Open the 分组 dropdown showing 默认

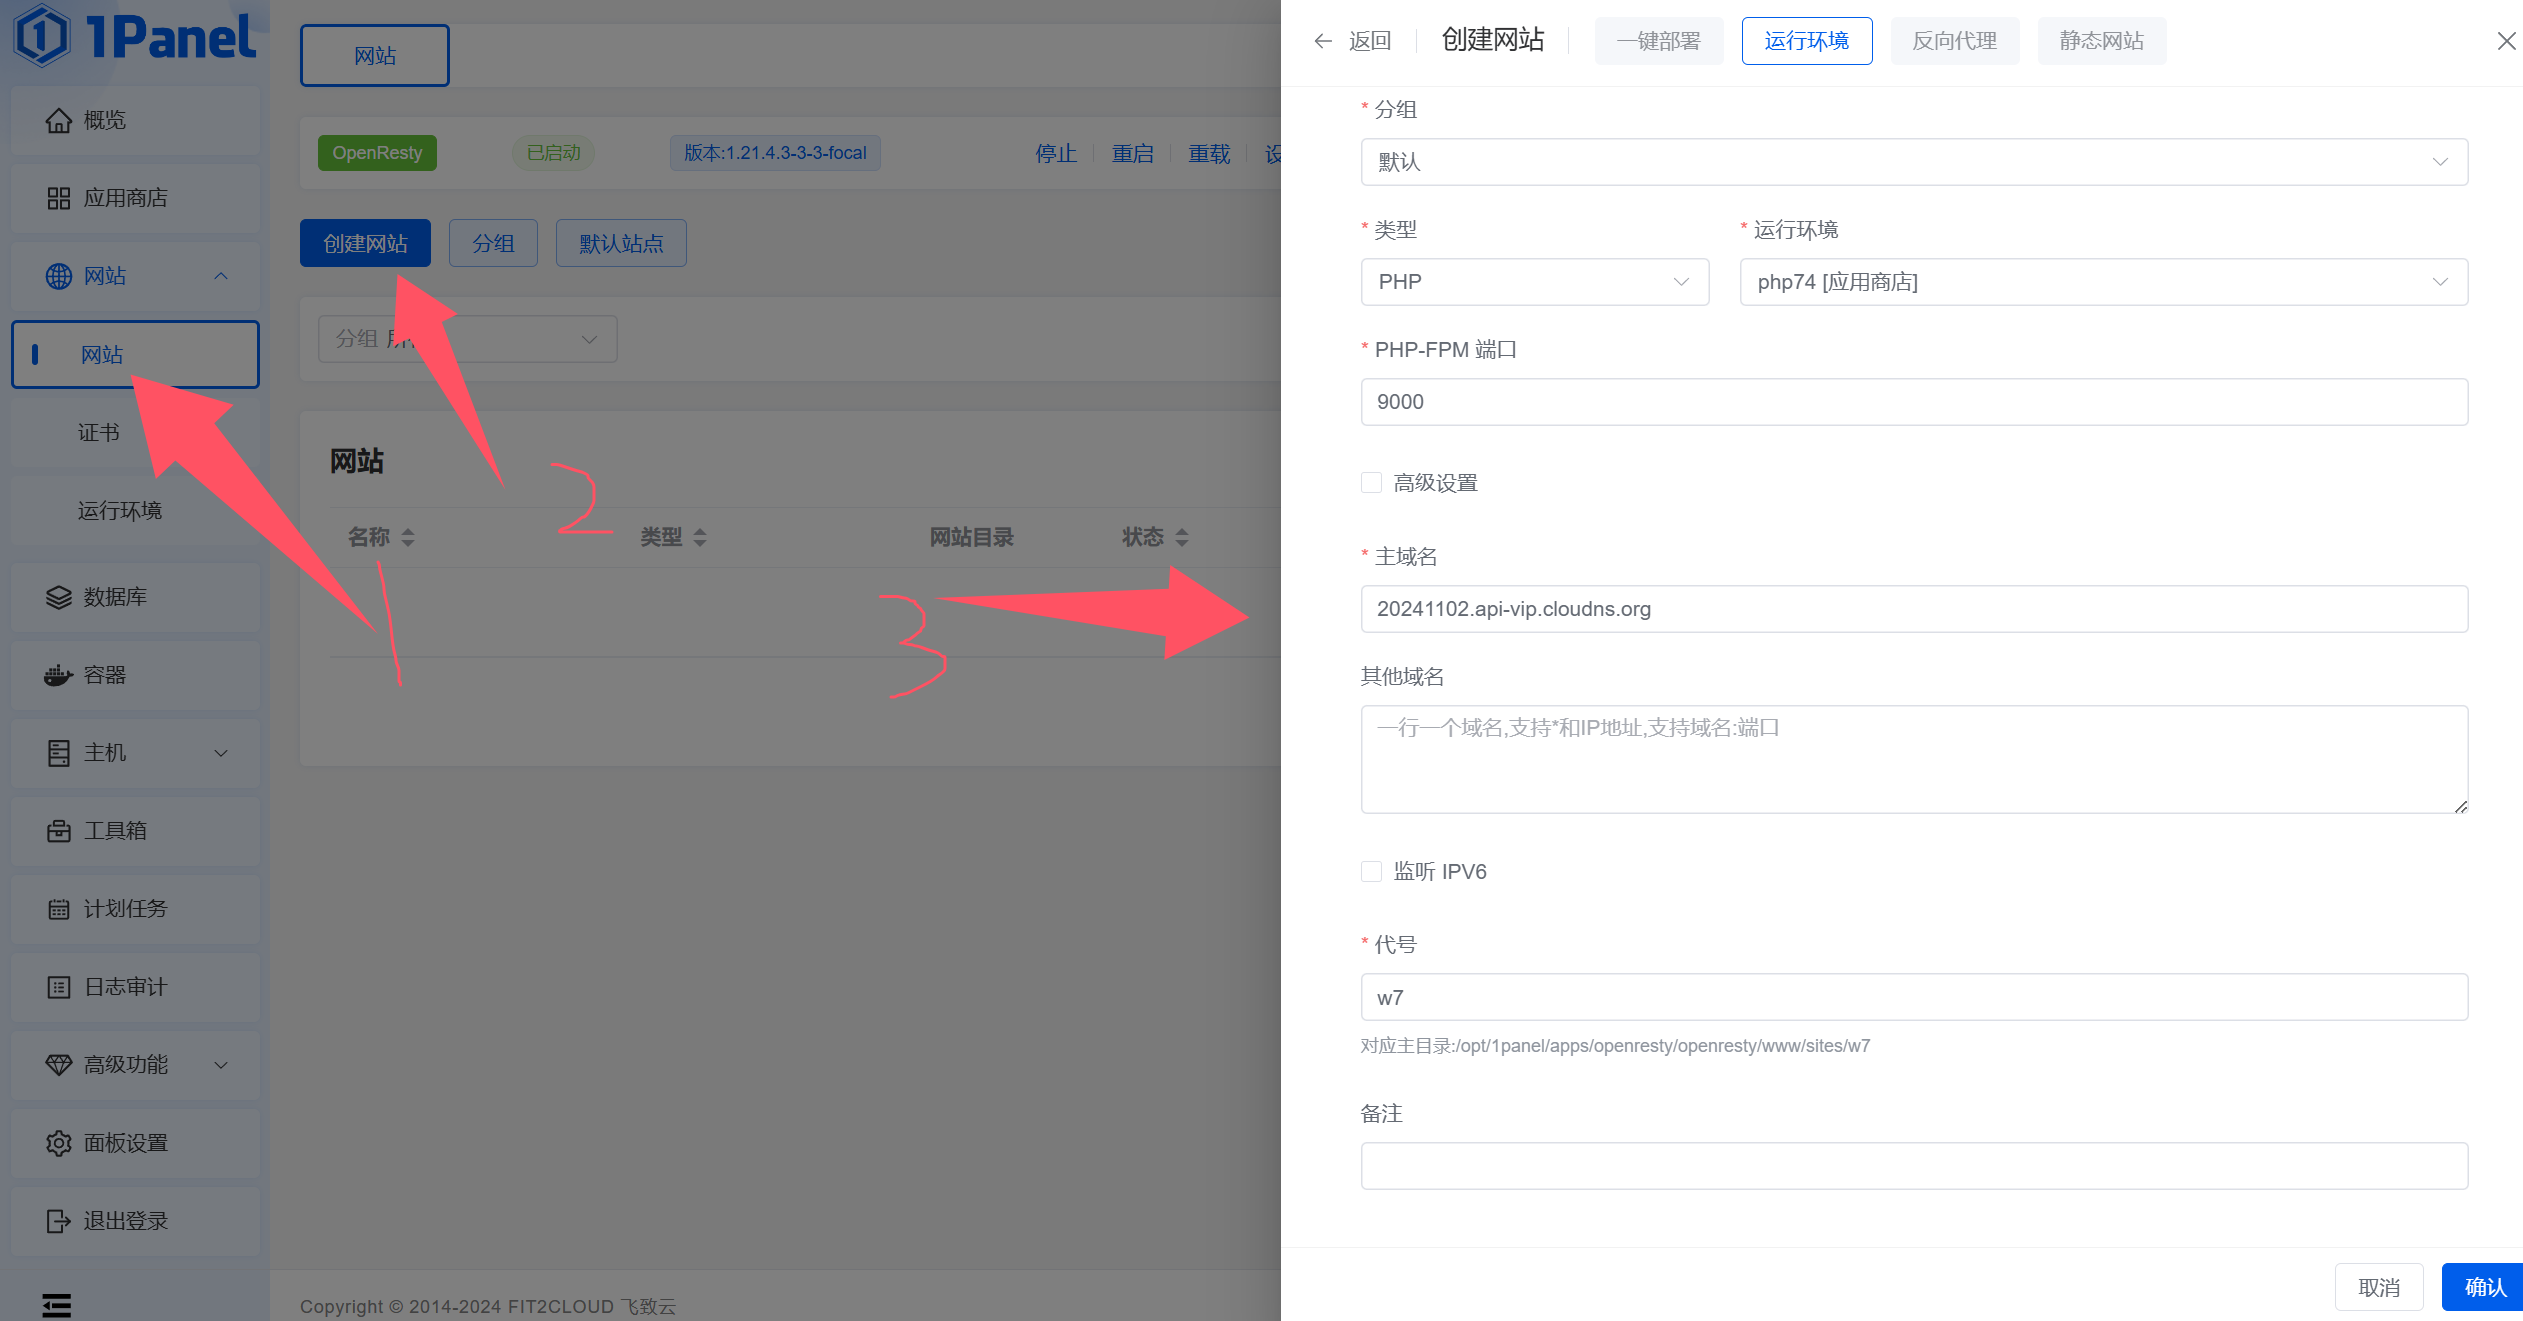pyautogui.click(x=1913, y=162)
